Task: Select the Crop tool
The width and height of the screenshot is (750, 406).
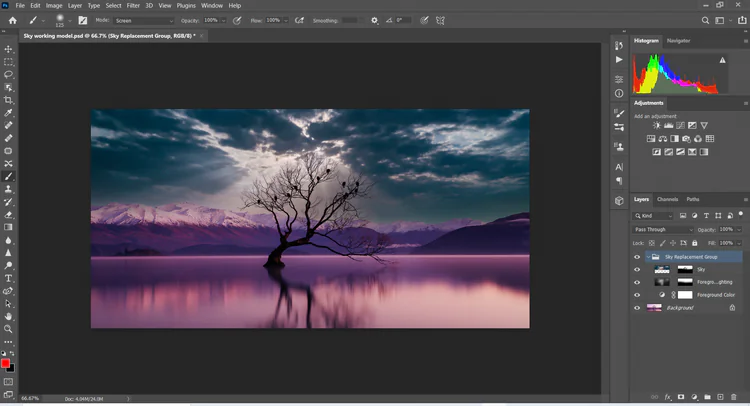Action: pos(9,100)
